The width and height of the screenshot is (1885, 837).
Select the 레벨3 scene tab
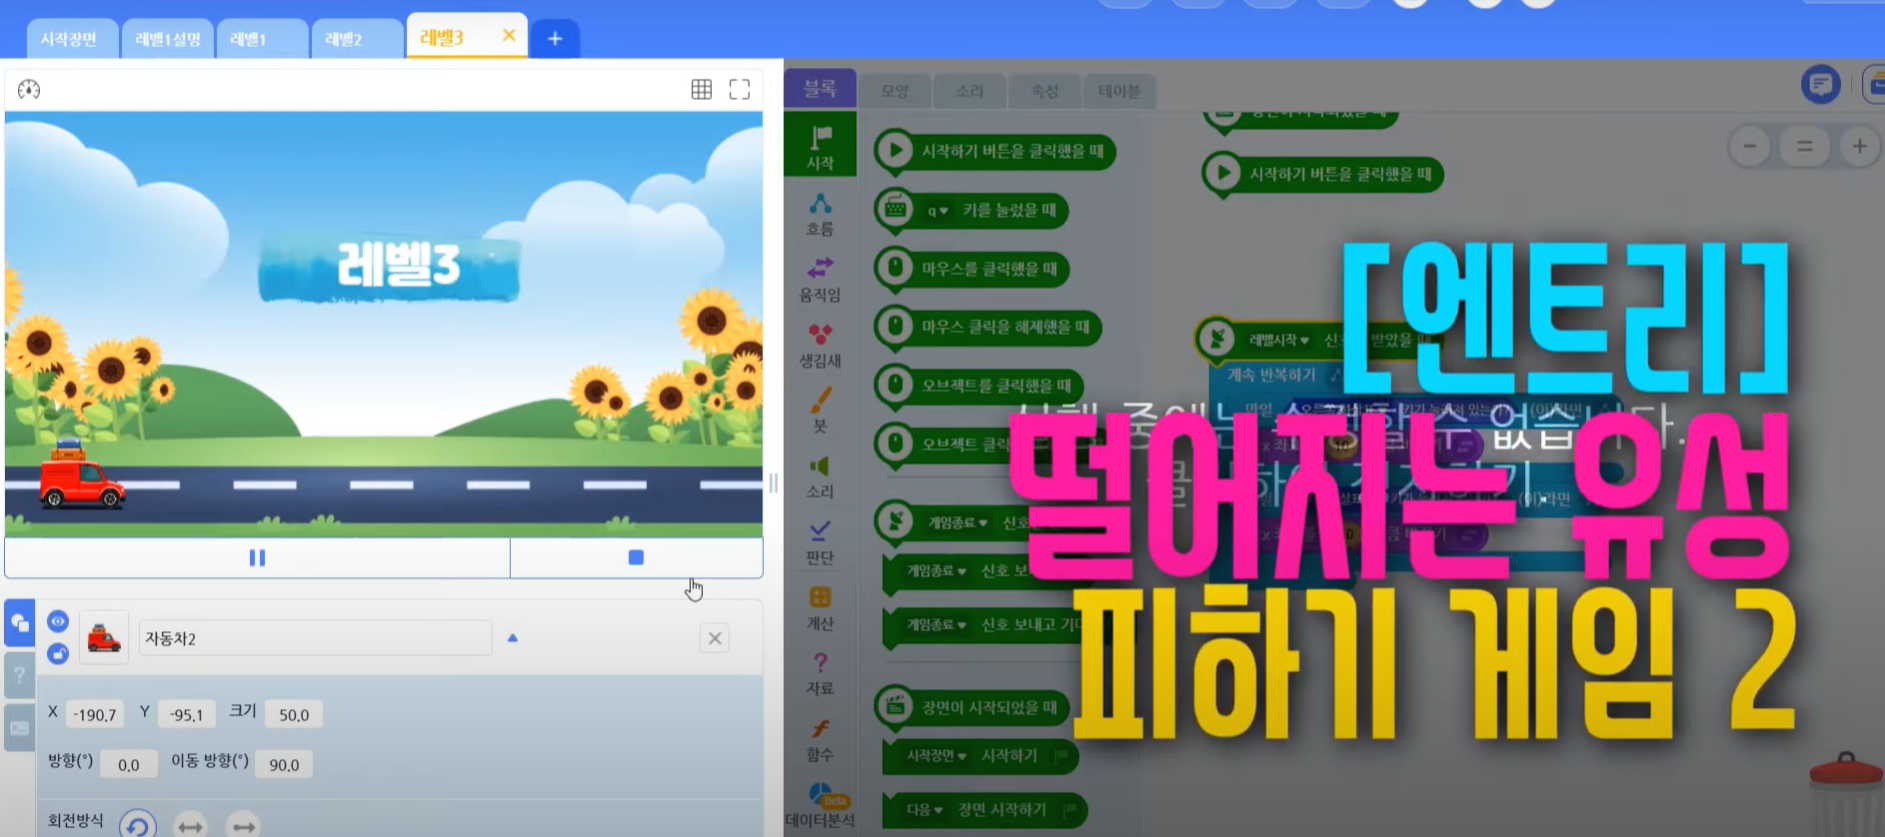443,37
